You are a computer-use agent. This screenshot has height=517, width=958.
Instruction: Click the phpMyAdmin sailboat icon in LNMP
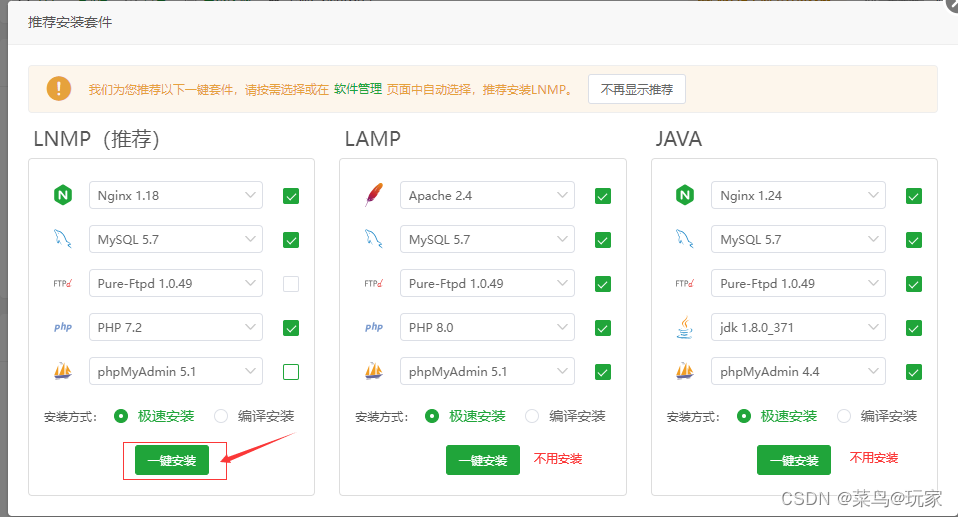[63, 371]
